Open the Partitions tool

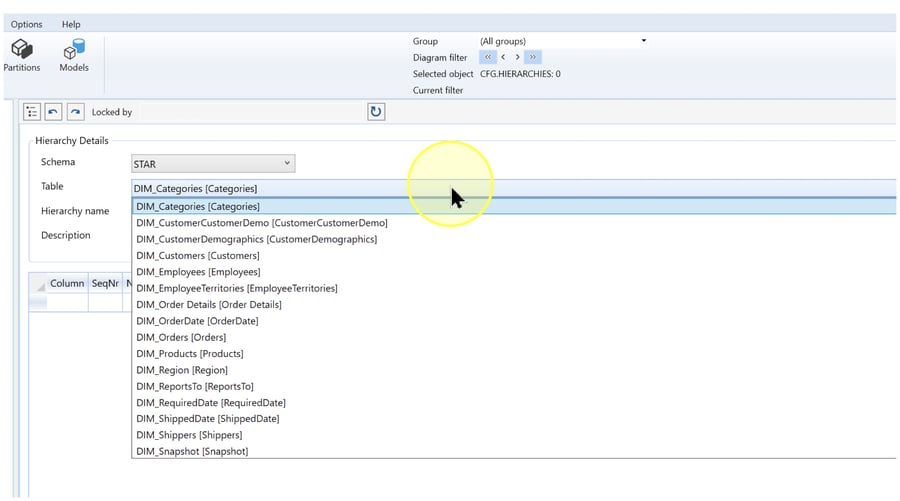[22, 55]
